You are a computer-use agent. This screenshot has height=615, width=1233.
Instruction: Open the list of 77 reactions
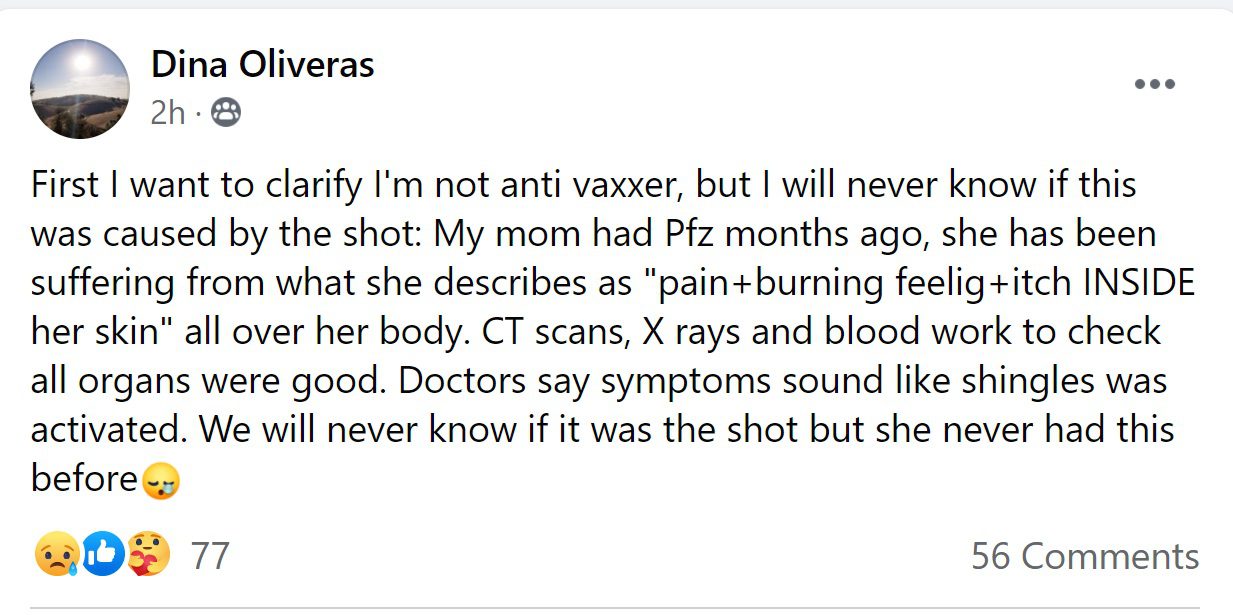click(x=210, y=555)
